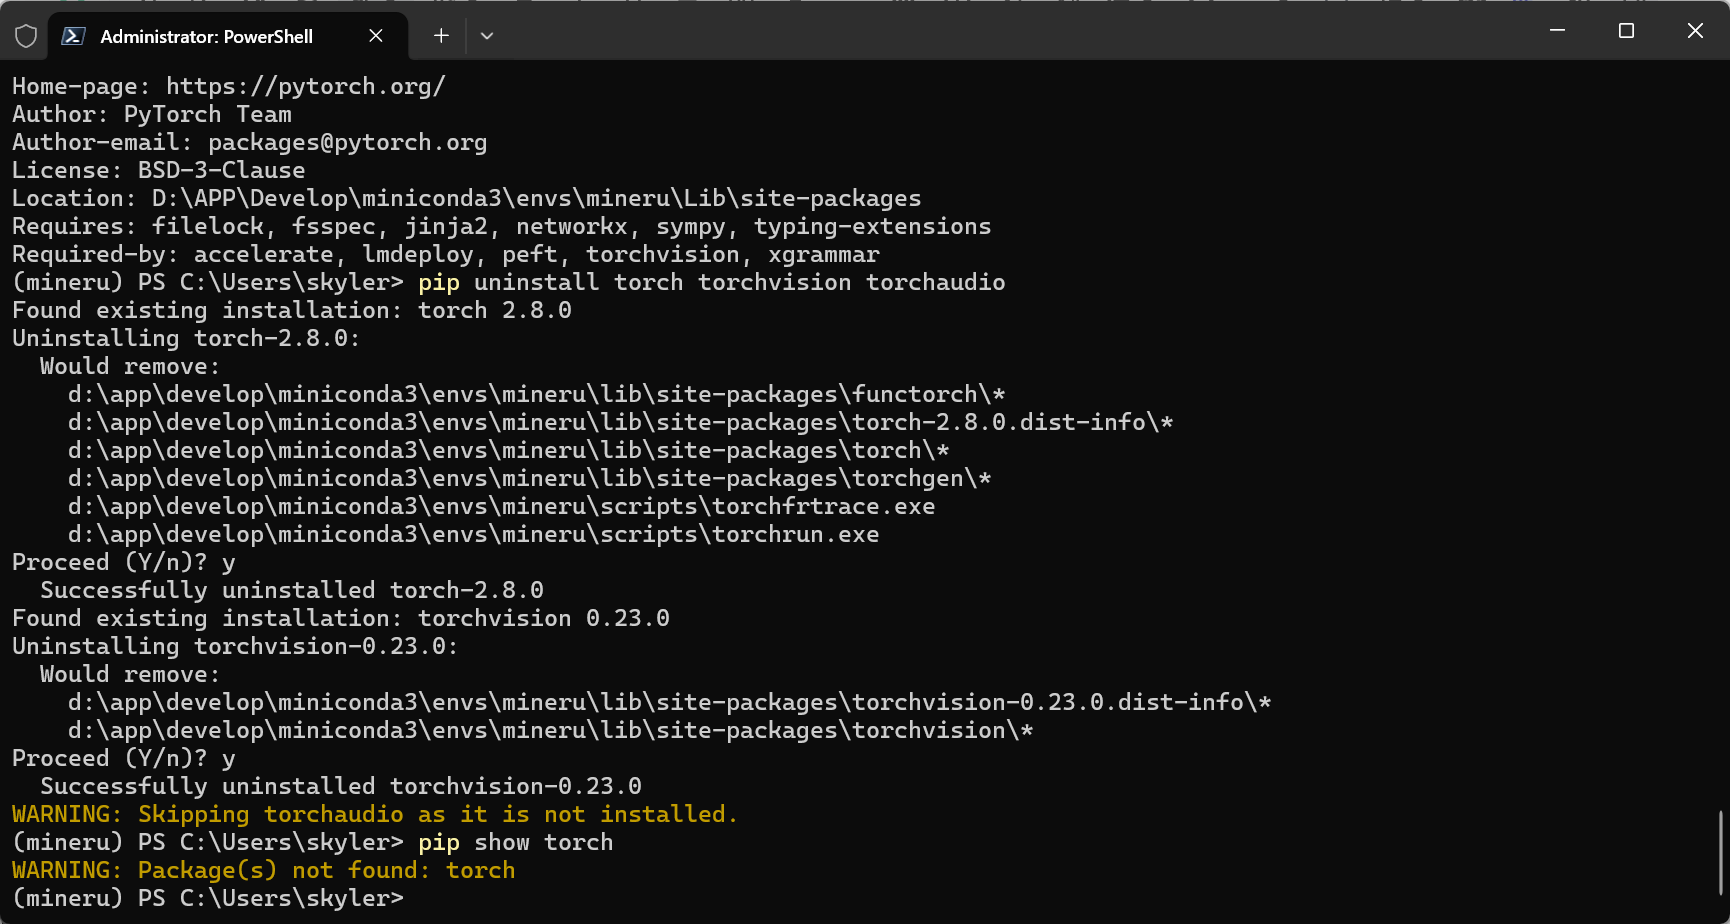Close the Administrator: PowerShell tab
This screenshot has width=1730, height=924.
[x=376, y=36]
